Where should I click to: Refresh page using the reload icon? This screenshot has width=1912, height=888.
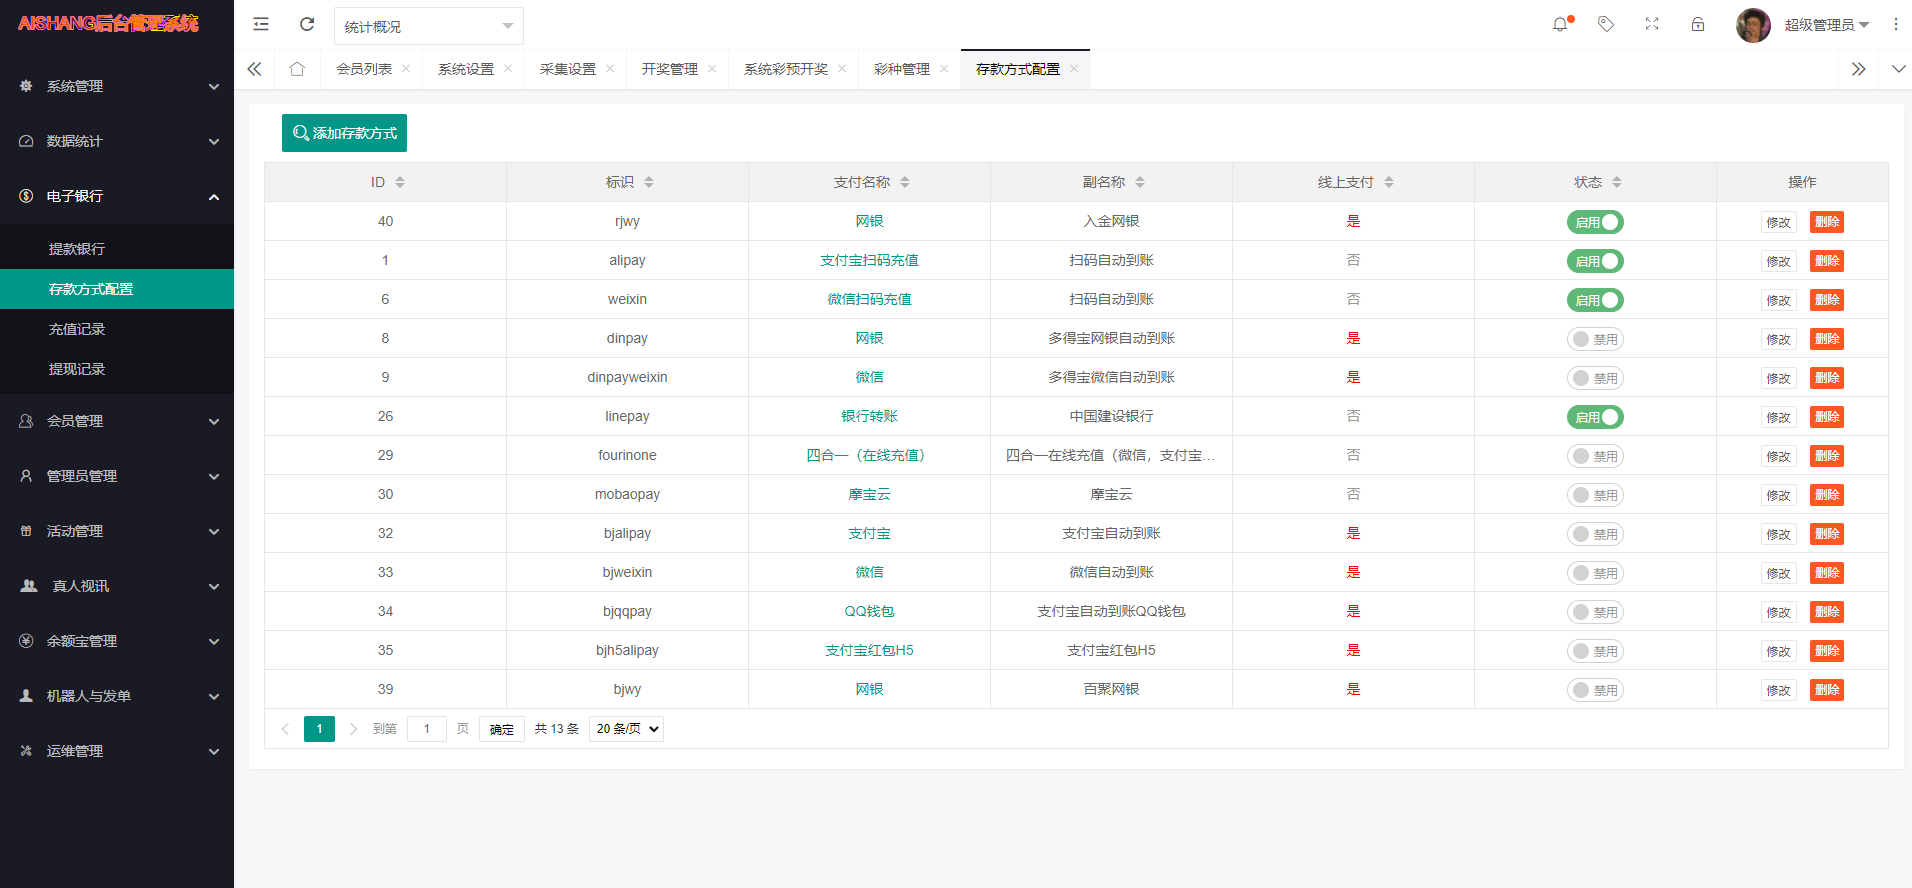307,24
